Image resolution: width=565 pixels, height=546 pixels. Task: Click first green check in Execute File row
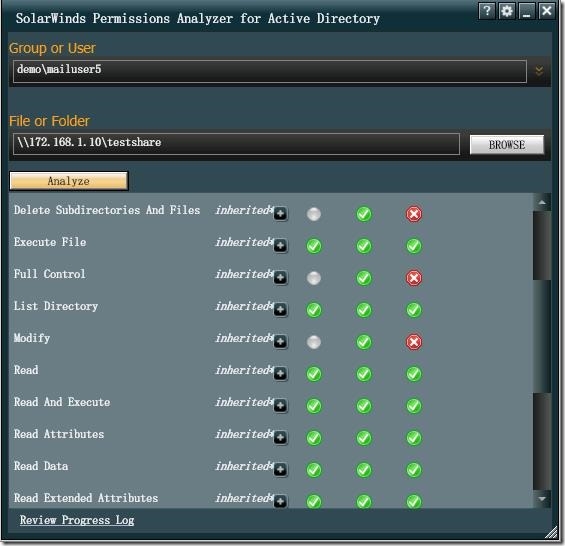tap(313, 246)
